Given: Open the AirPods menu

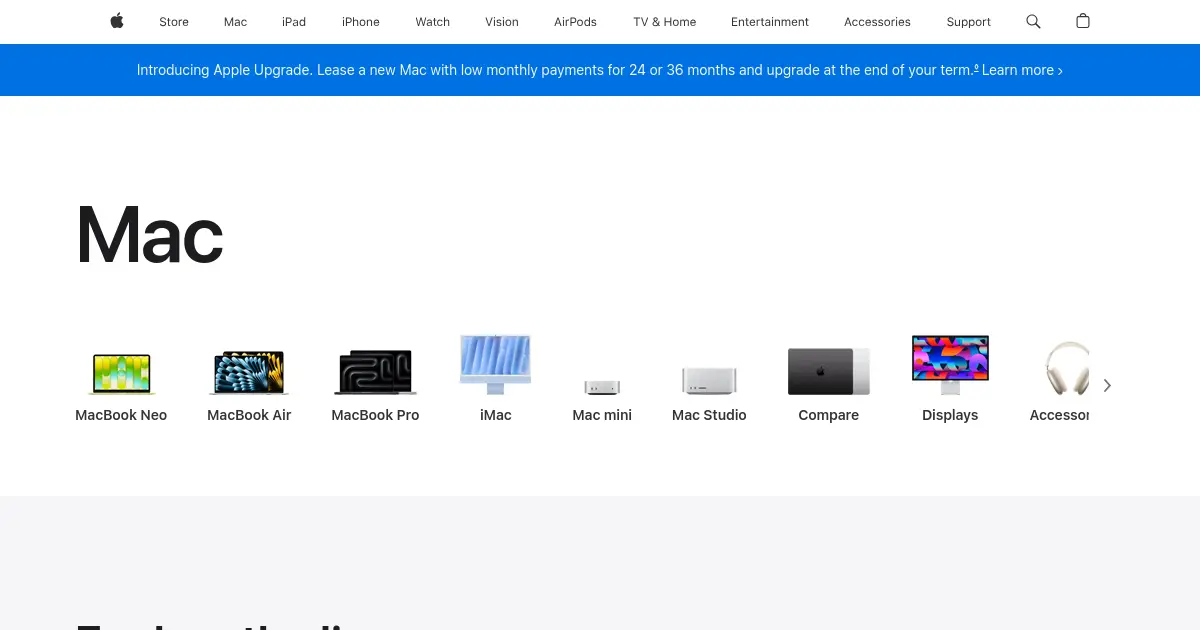Looking at the screenshot, I should point(575,22).
